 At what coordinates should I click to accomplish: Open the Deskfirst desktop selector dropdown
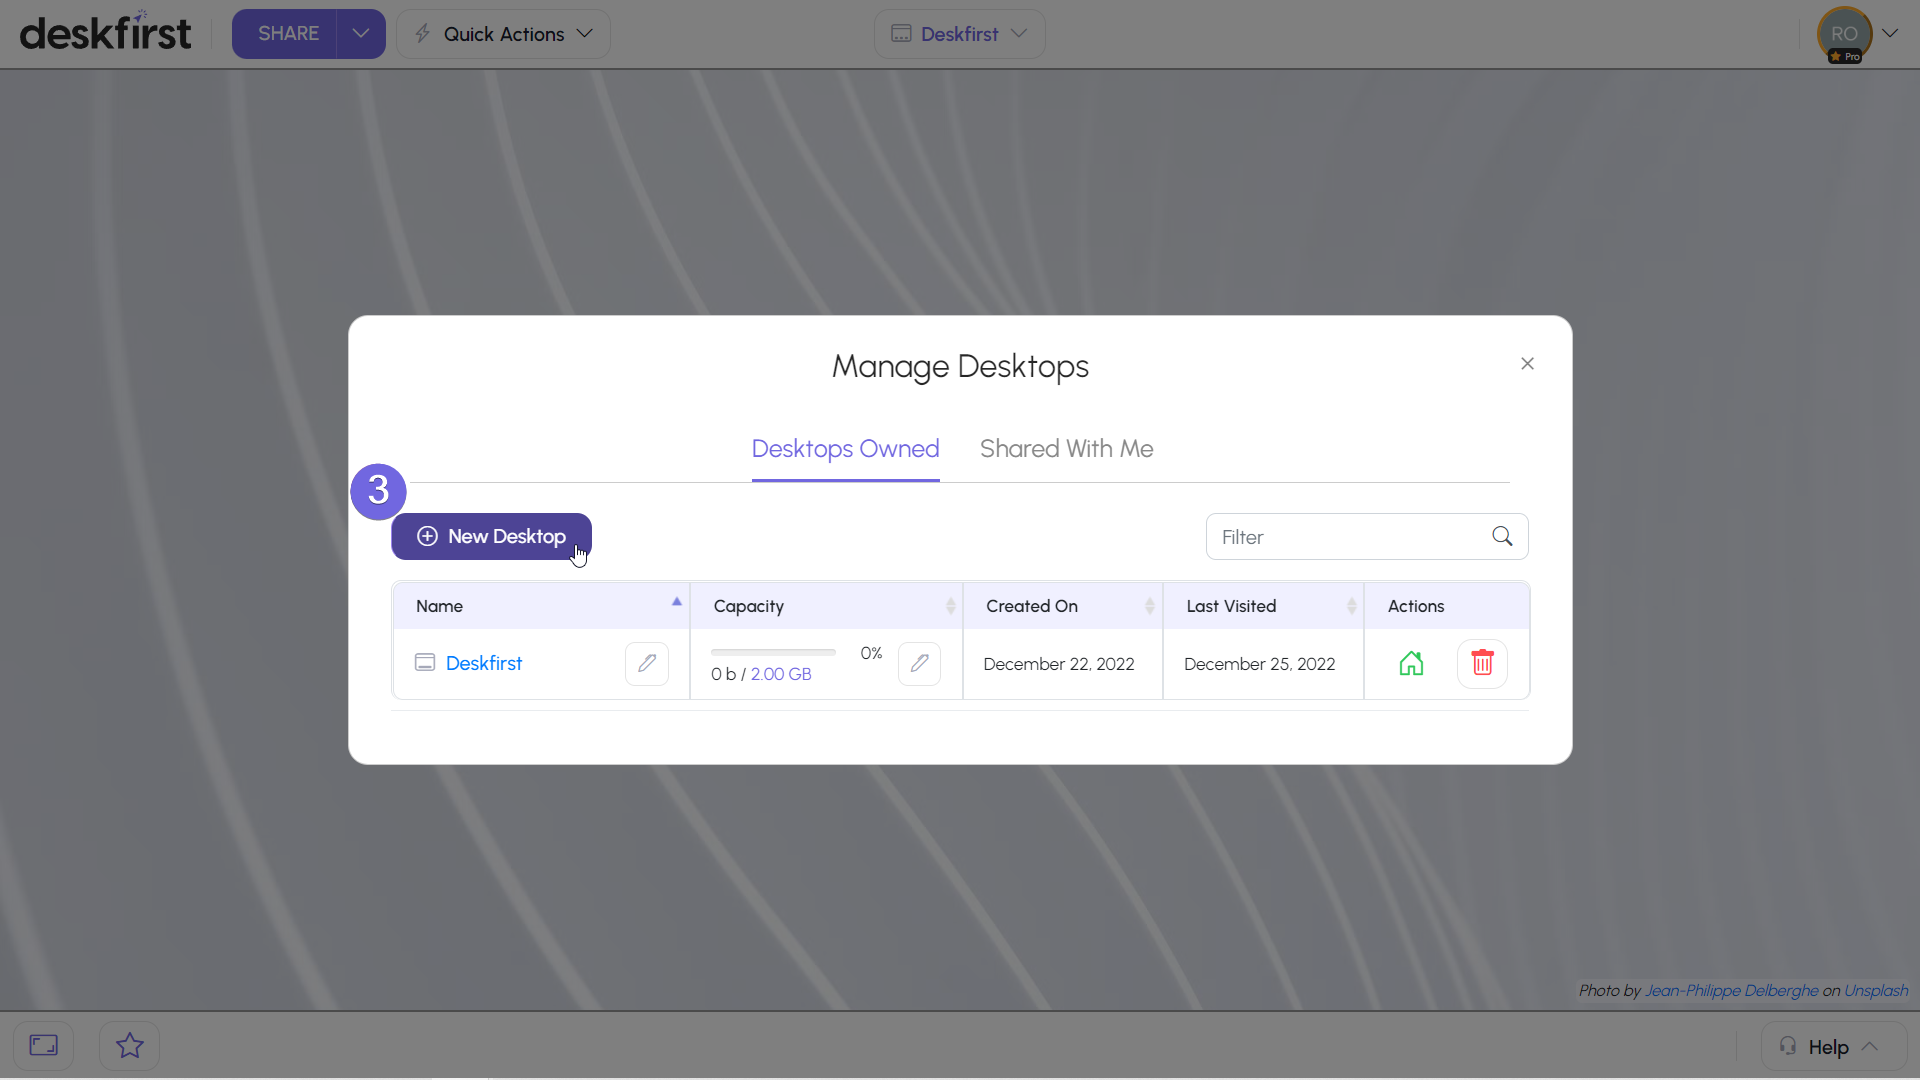[959, 34]
